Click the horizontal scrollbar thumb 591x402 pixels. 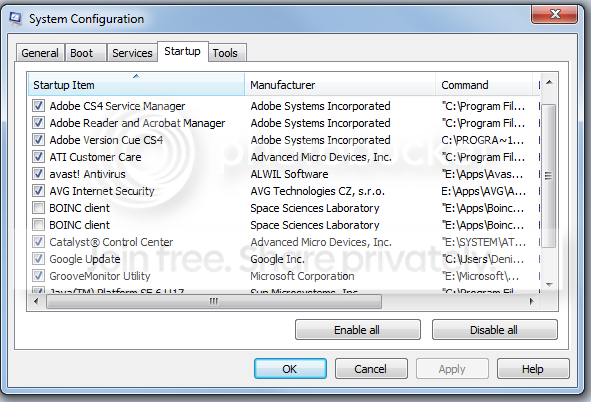(214, 301)
